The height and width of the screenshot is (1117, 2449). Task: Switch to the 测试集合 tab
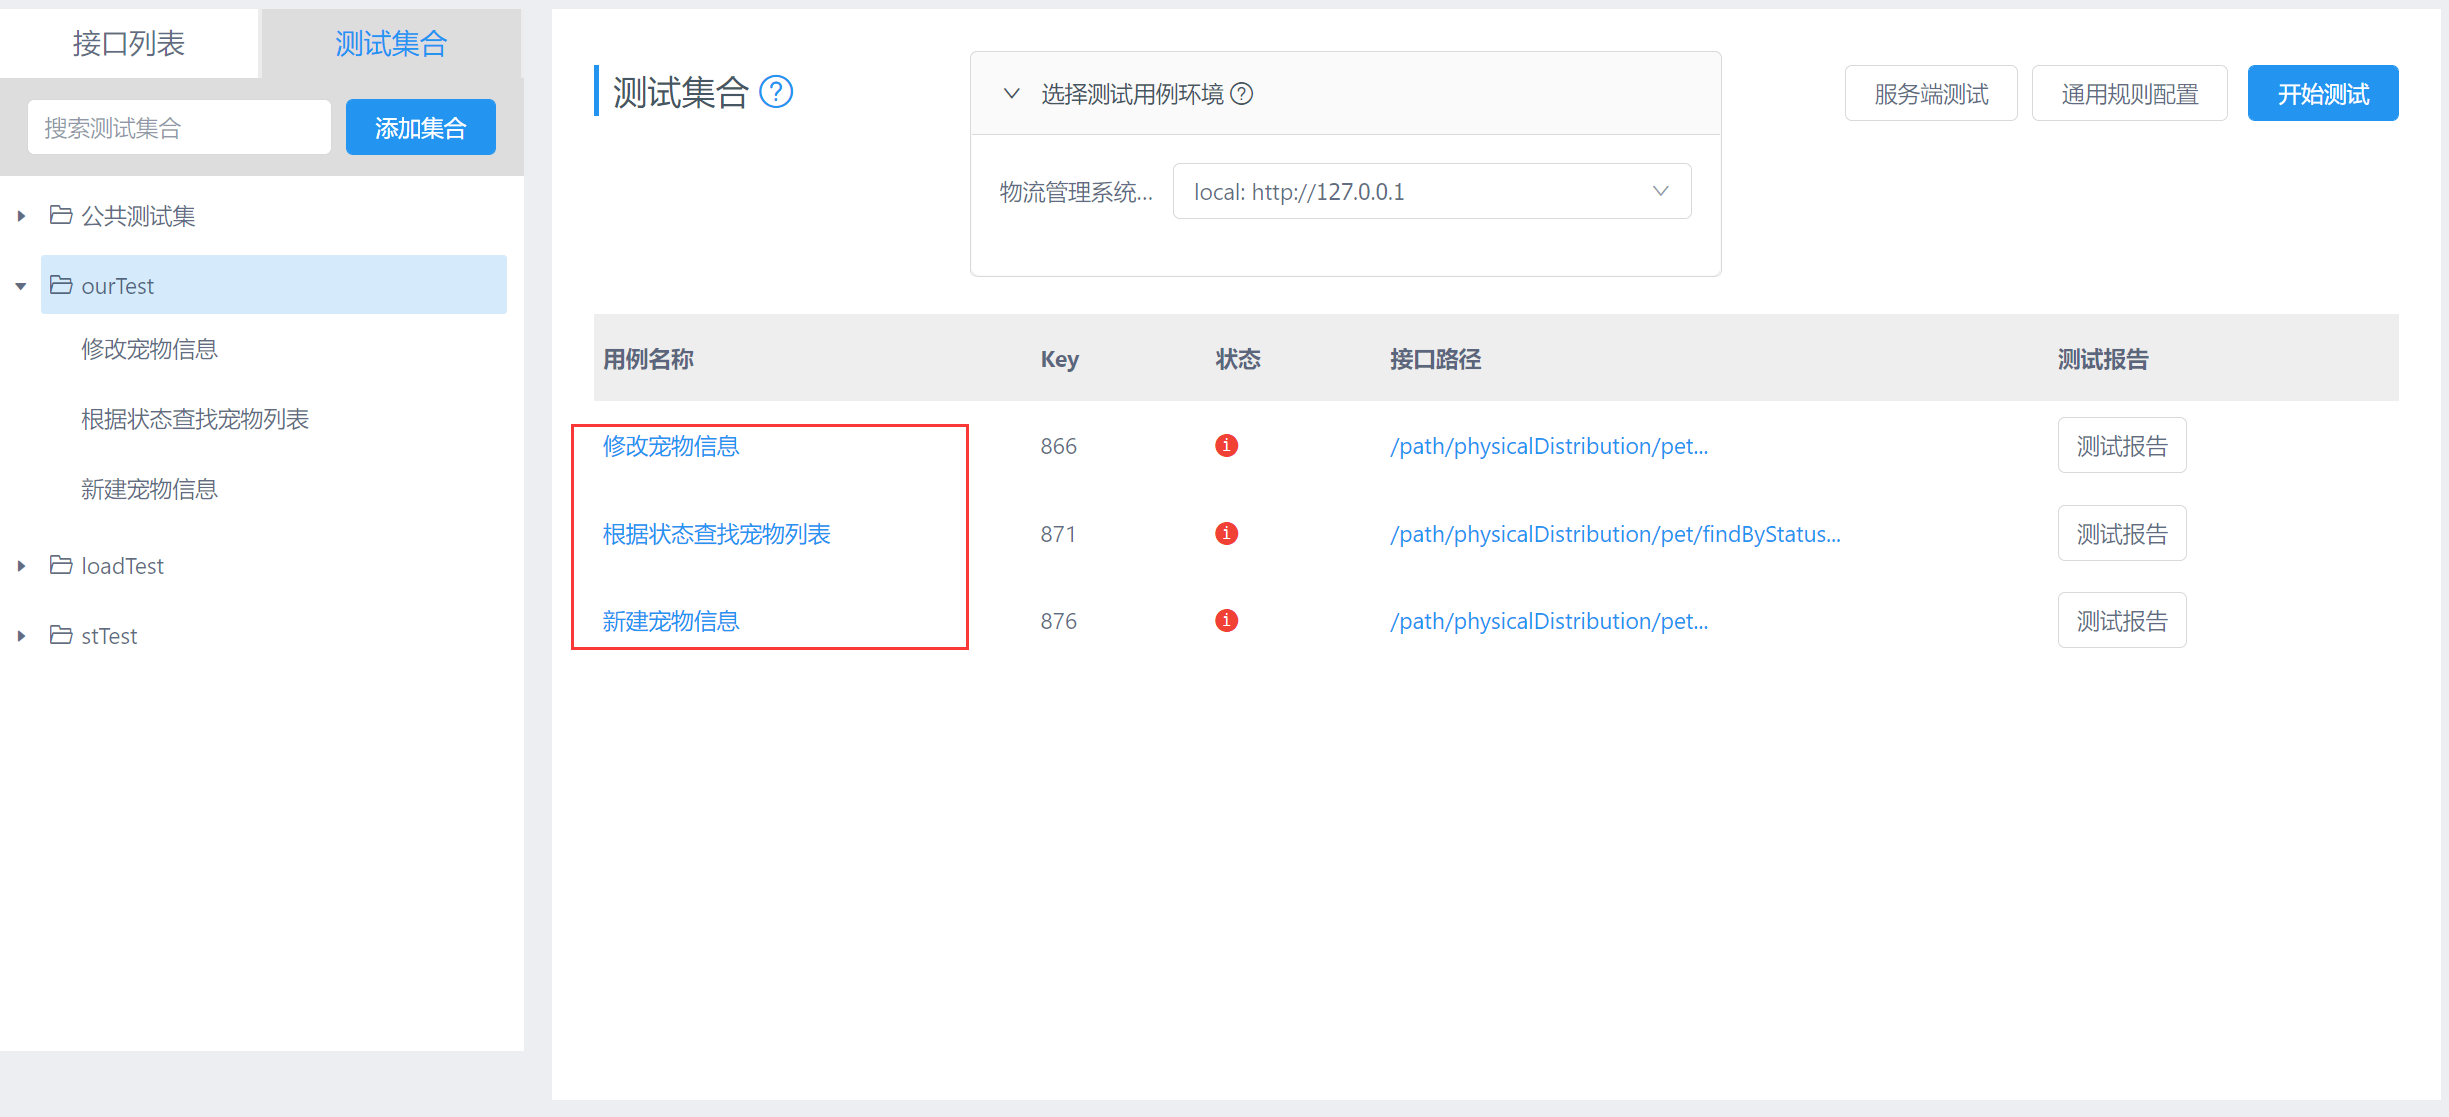pyautogui.click(x=389, y=42)
